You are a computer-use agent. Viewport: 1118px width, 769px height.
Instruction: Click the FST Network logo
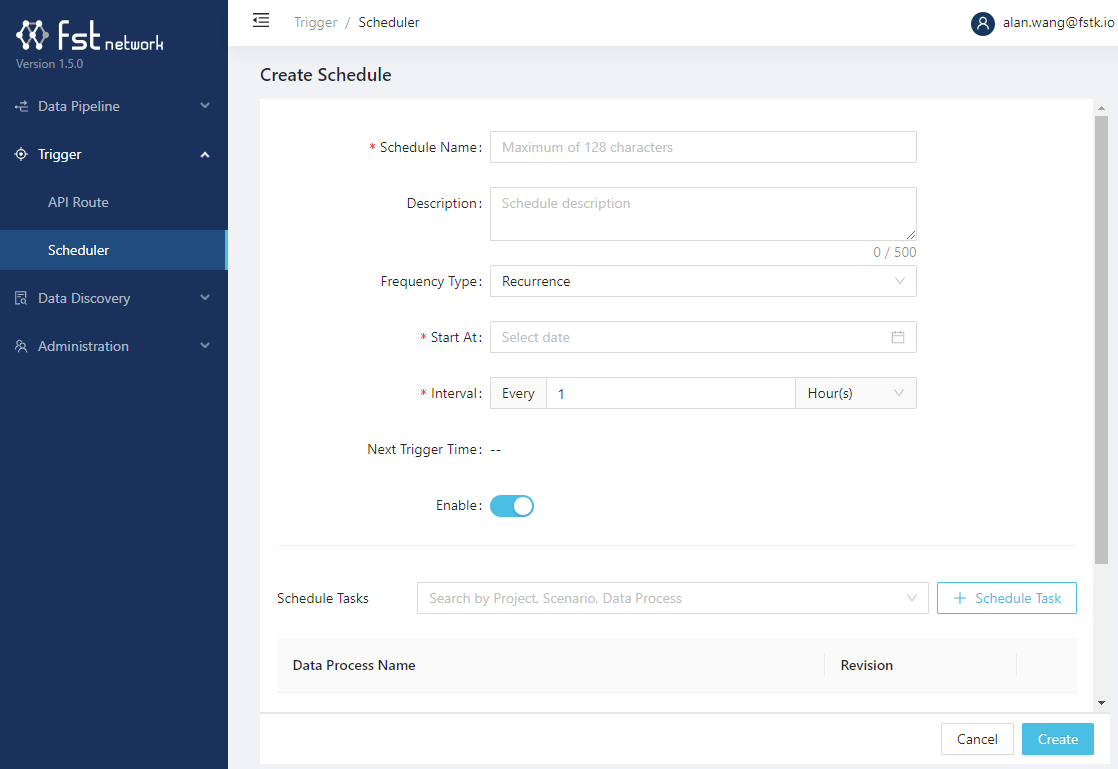(89, 37)
